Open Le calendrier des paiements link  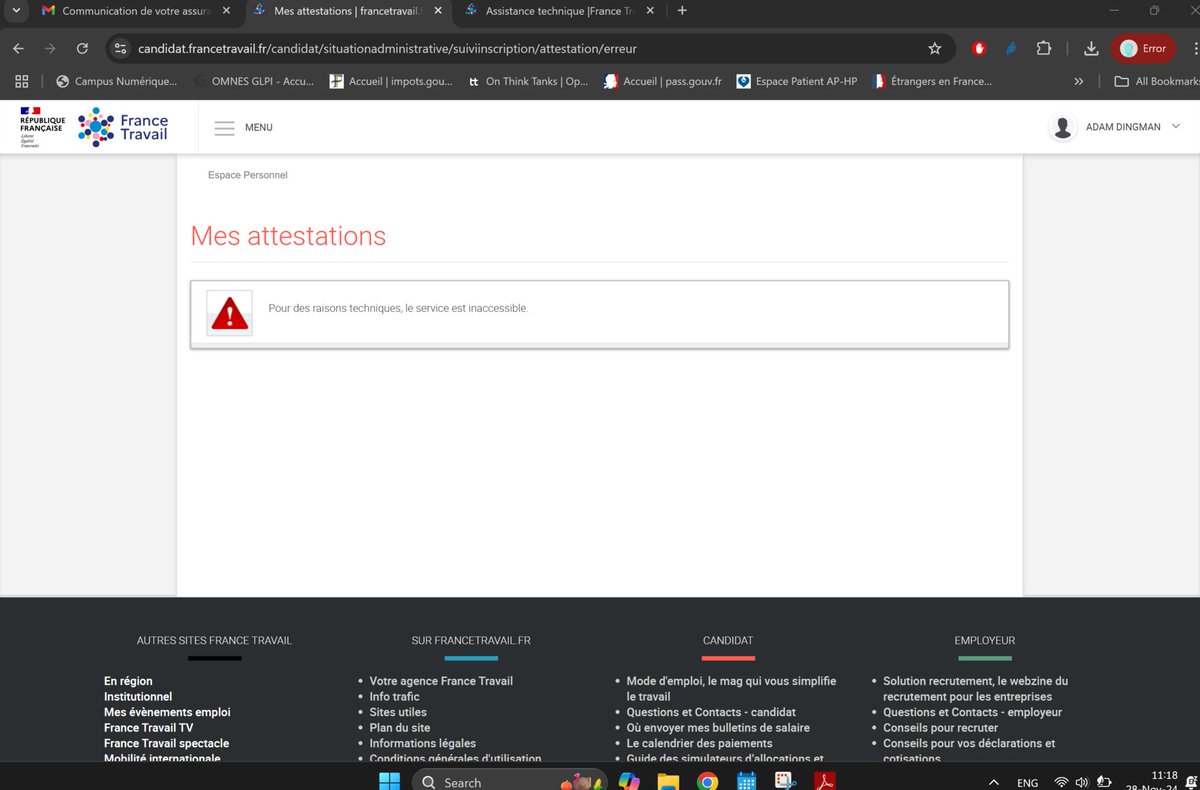tap(699, 743)
